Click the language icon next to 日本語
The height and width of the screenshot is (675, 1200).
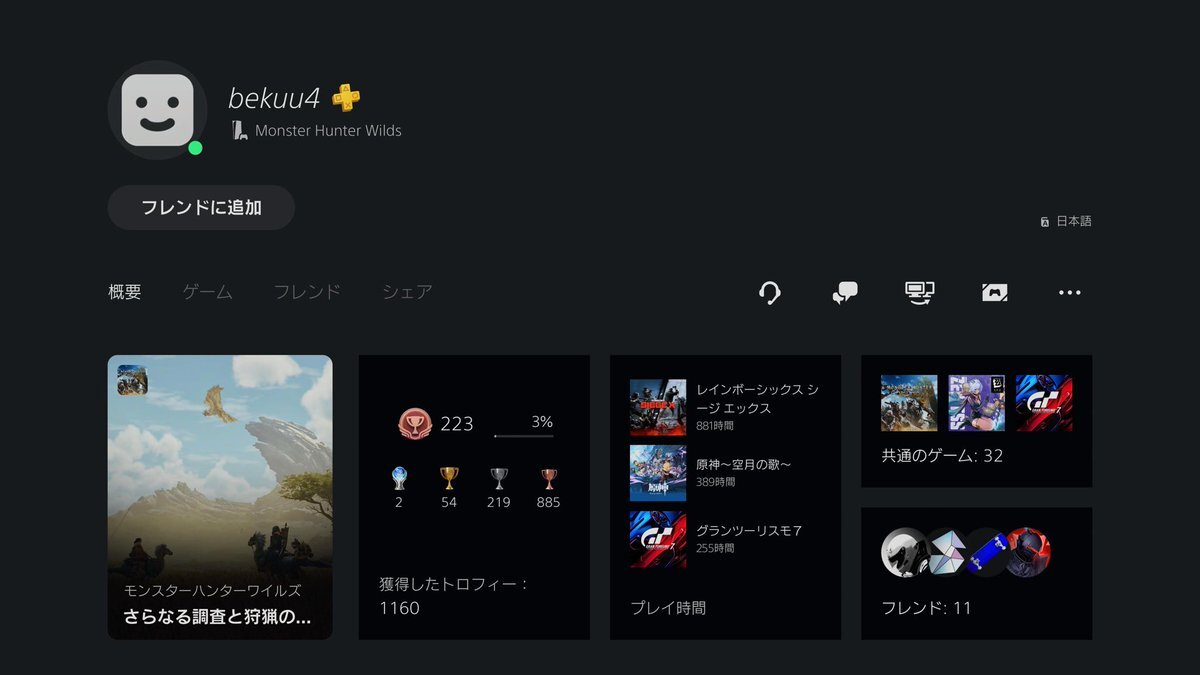(x=1045, y=221)
